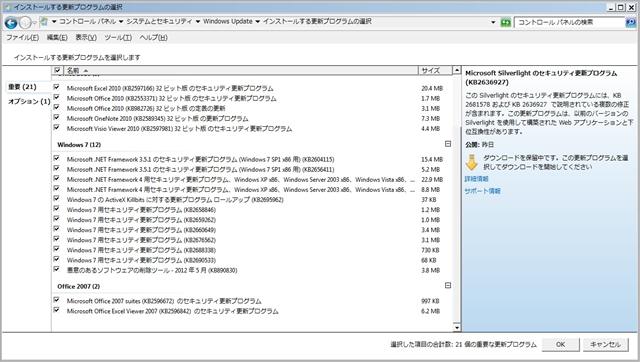Open the 編集(E) menu
This screenshot has height=362, width=640.
pyautogui.click(x=57, y=38)
